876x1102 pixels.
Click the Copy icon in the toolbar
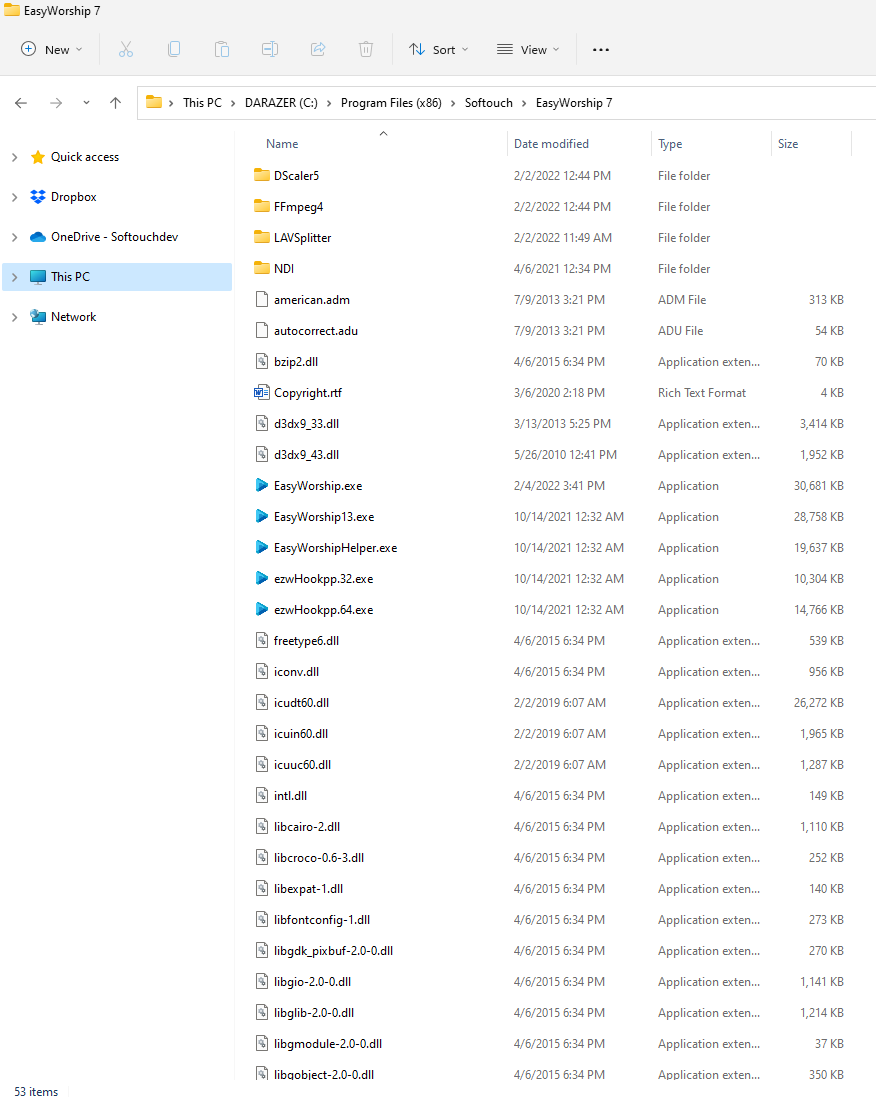click(173, 48)
